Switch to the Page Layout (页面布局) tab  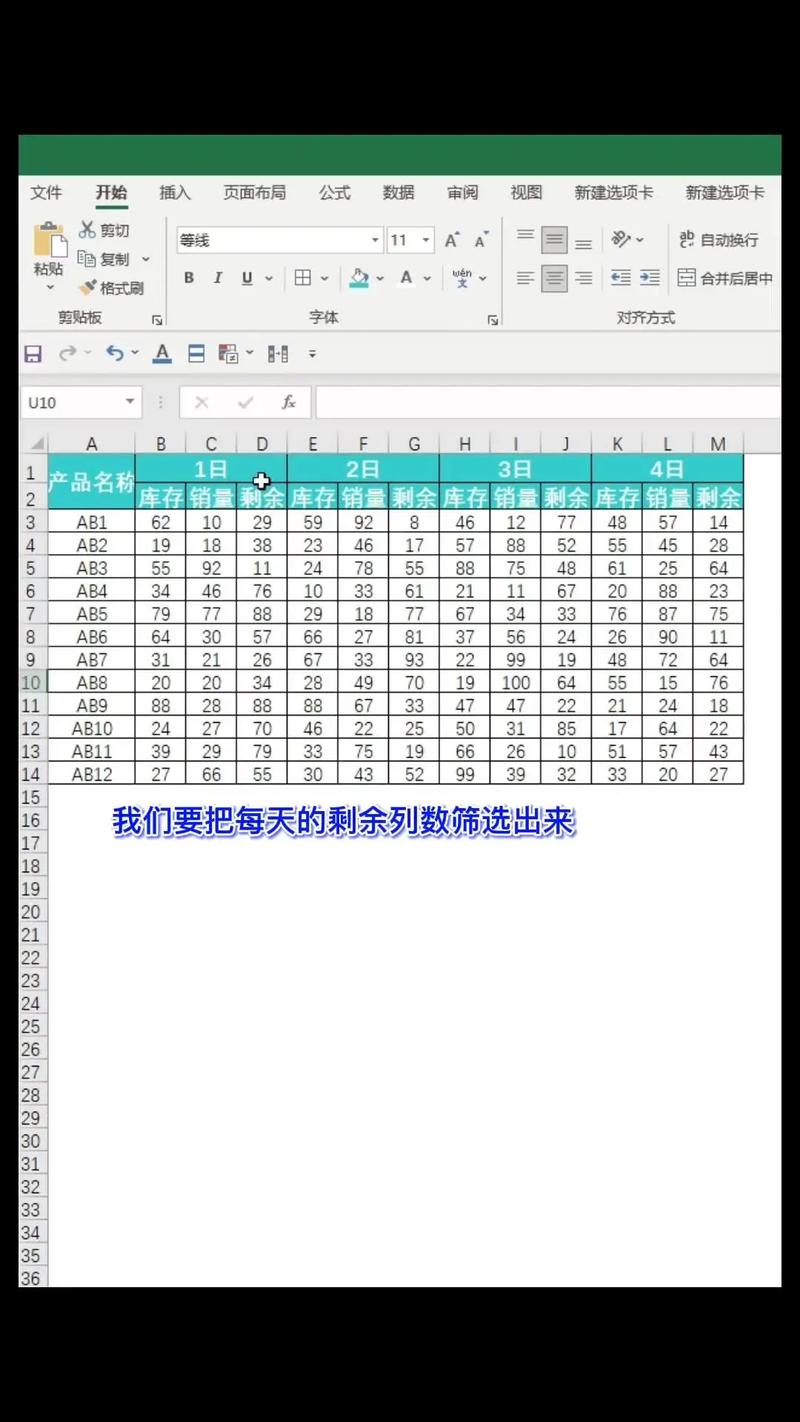[254, 193]
